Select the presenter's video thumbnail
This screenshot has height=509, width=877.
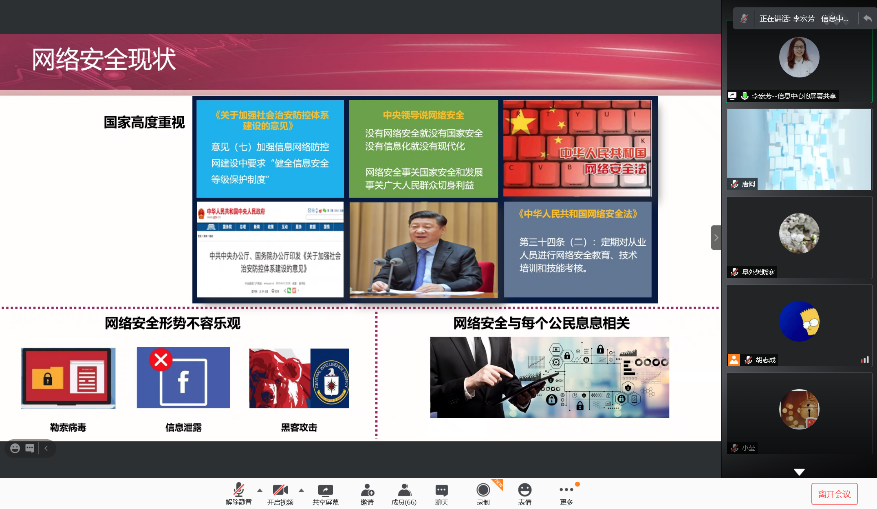[798, 59]
